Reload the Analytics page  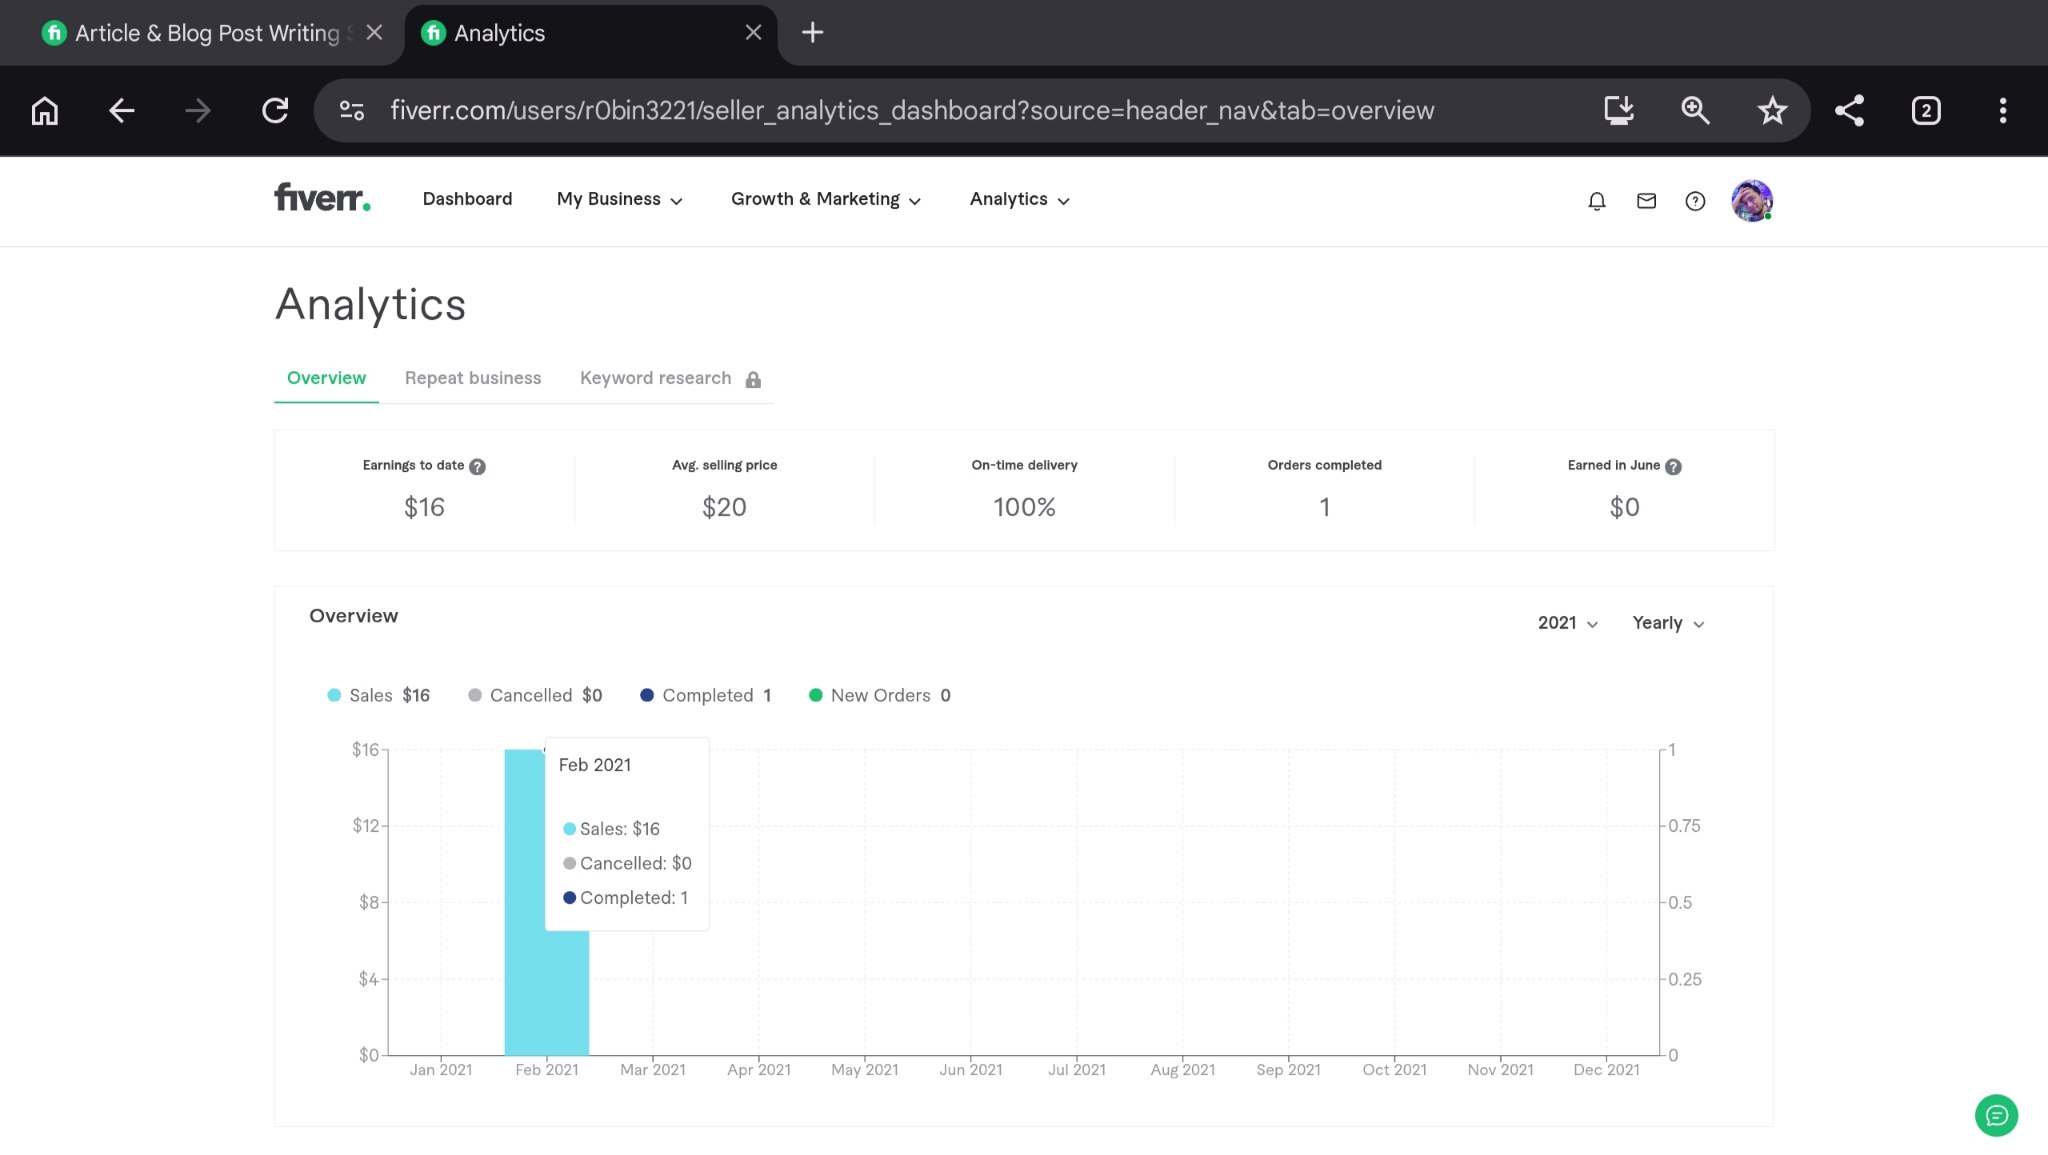[x=275, y=110]
